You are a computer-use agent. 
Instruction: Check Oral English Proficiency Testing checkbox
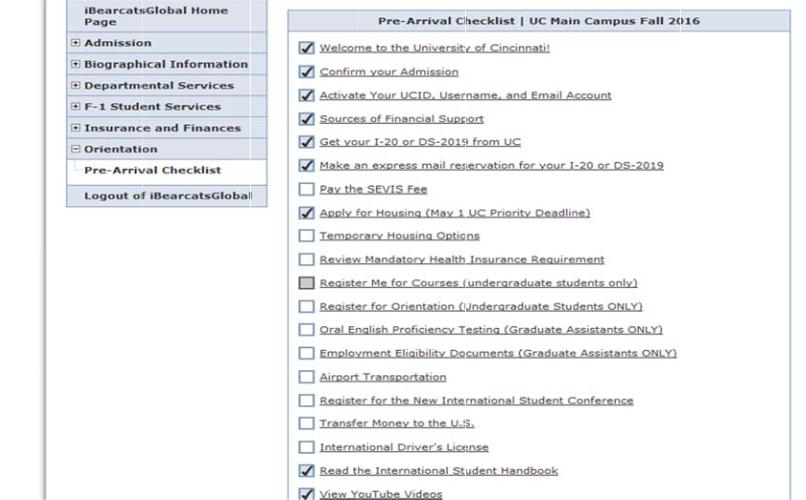click(x=306, y=330)
